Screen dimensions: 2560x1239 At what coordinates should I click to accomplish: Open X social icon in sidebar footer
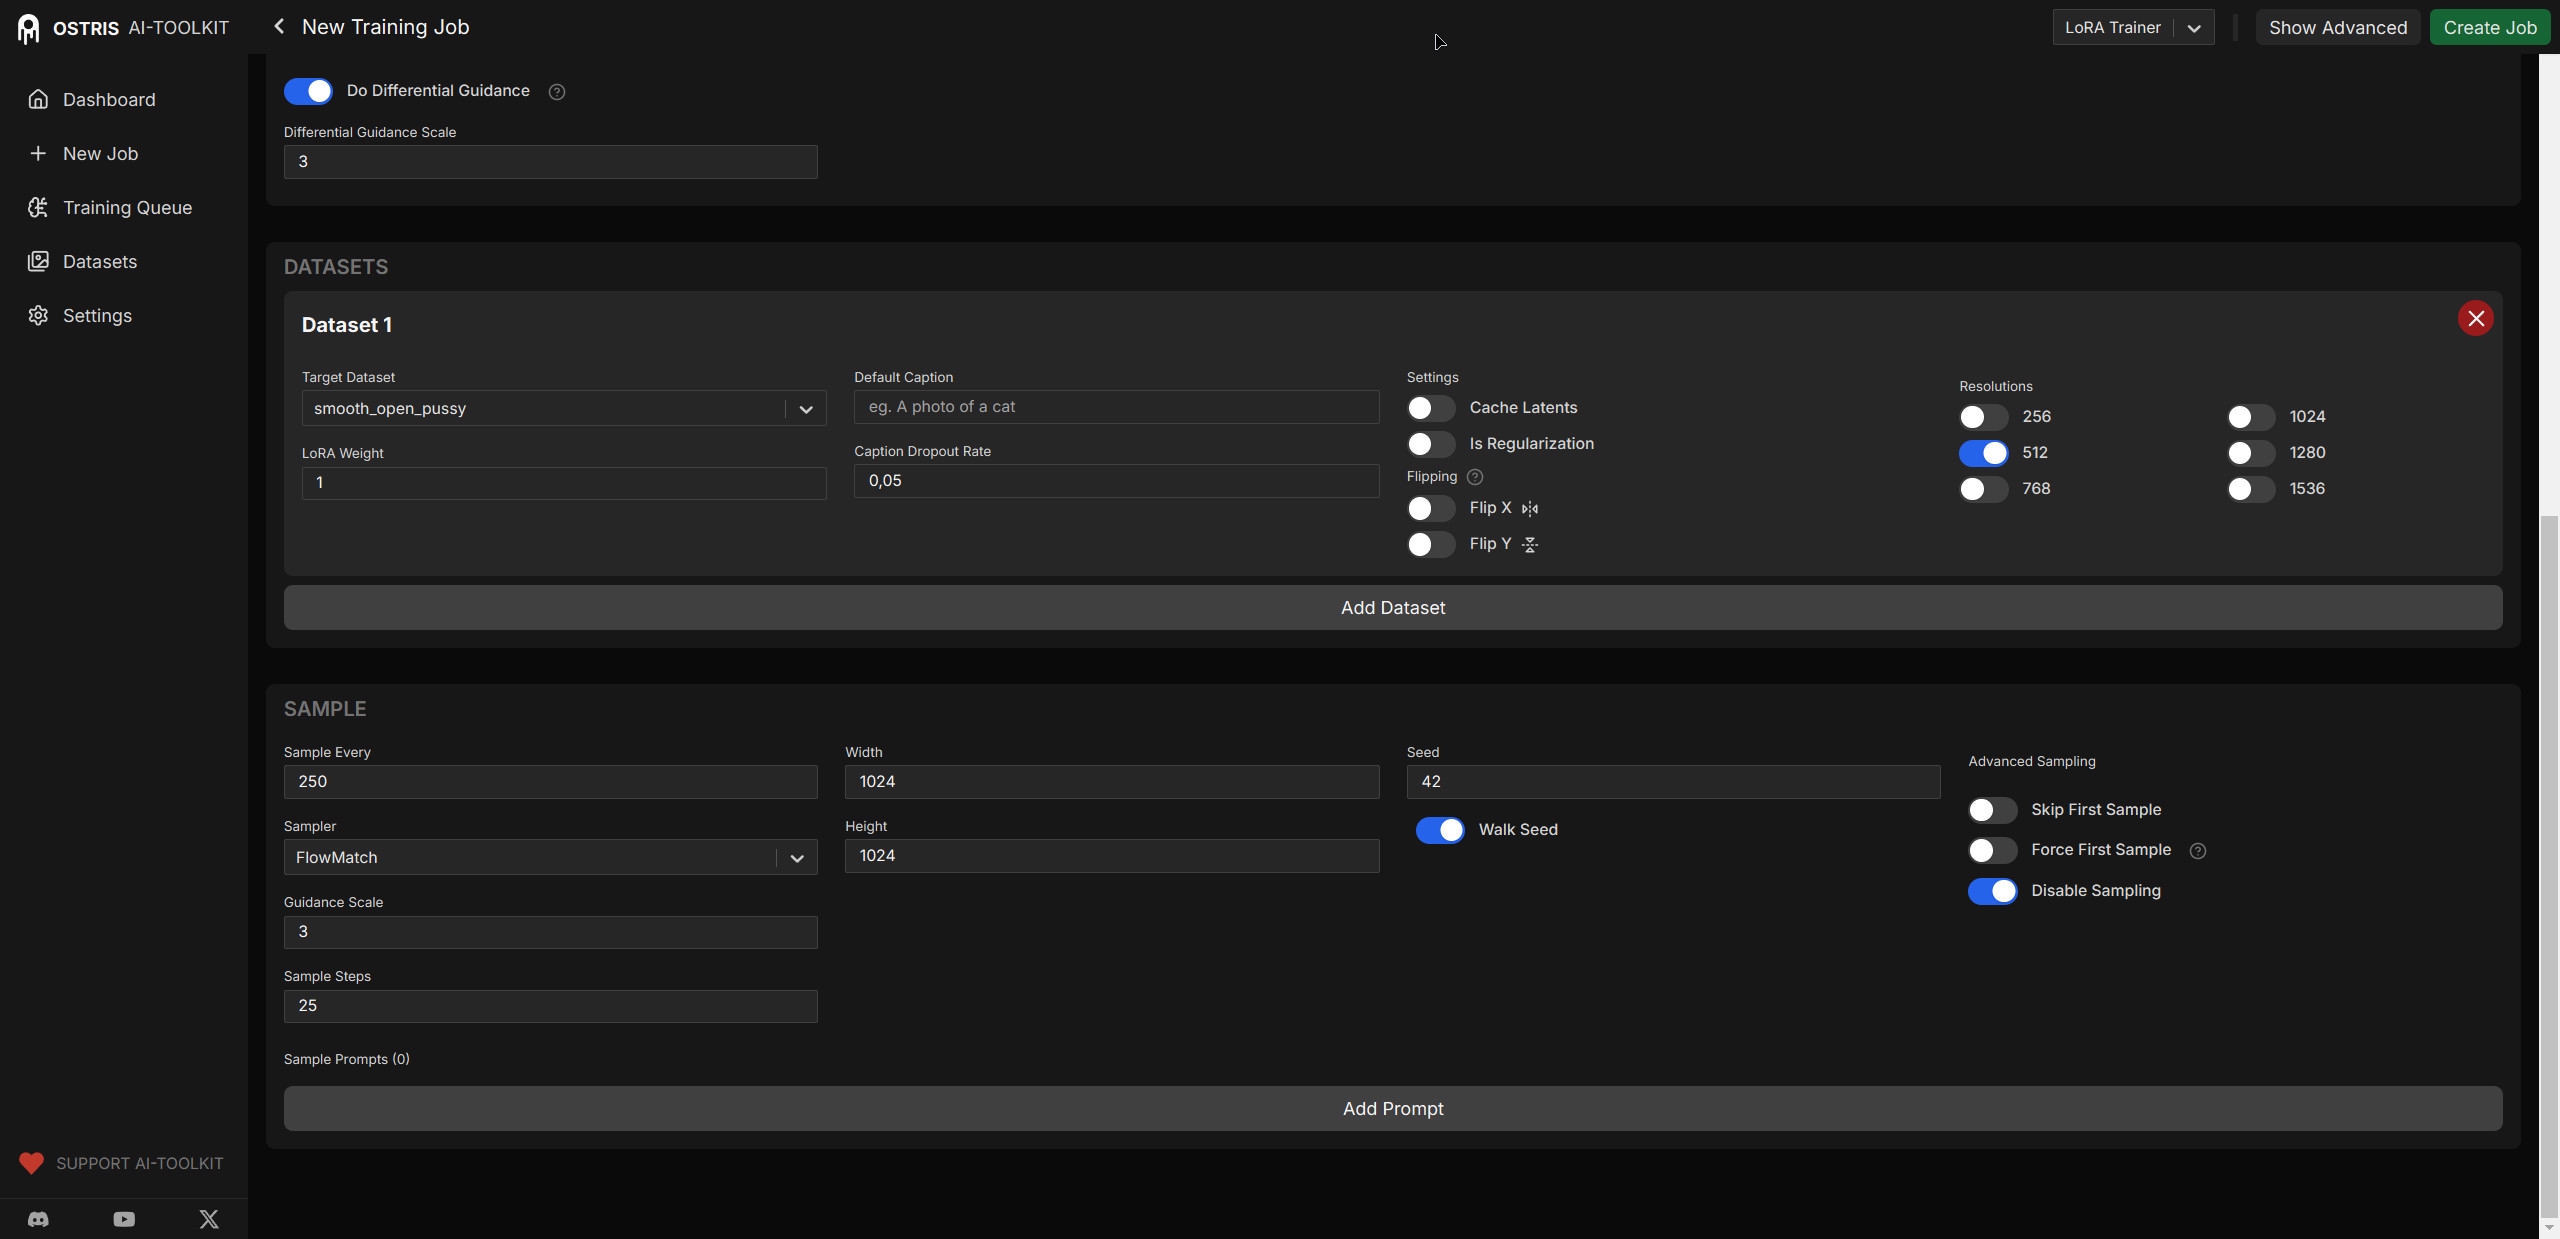209,1219
